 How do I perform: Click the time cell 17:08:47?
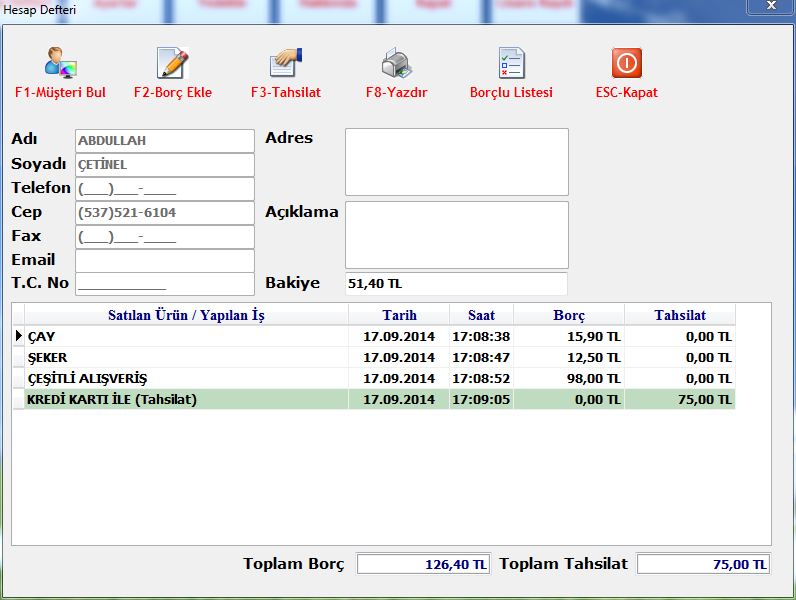(481, 358)
